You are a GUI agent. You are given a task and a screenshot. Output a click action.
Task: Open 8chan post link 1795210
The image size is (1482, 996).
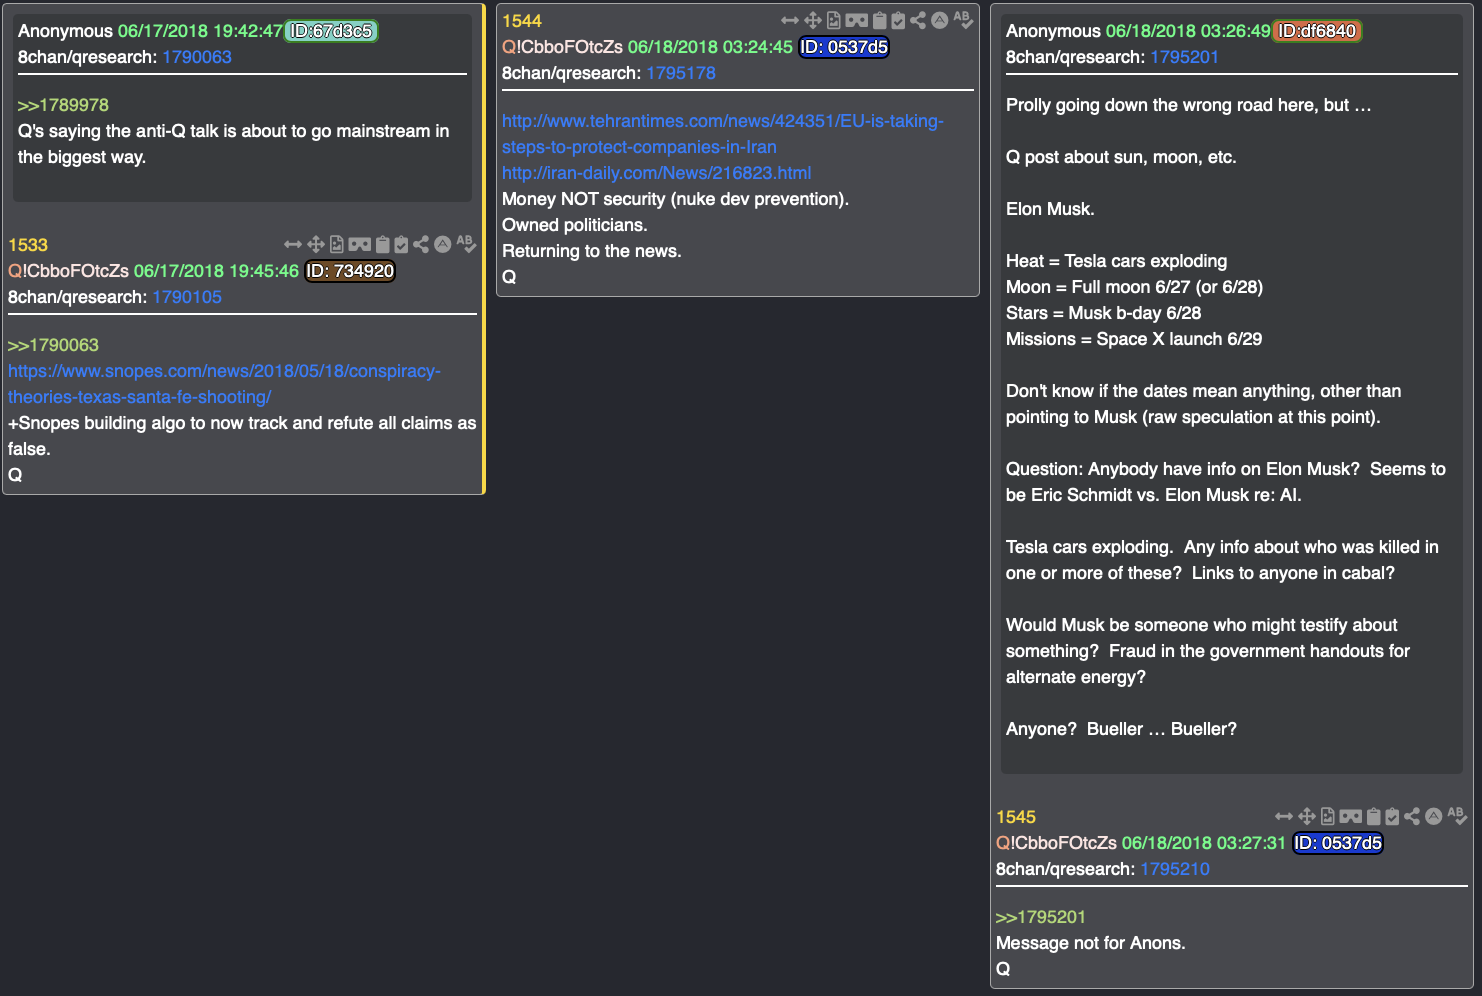coord(1175,869)
